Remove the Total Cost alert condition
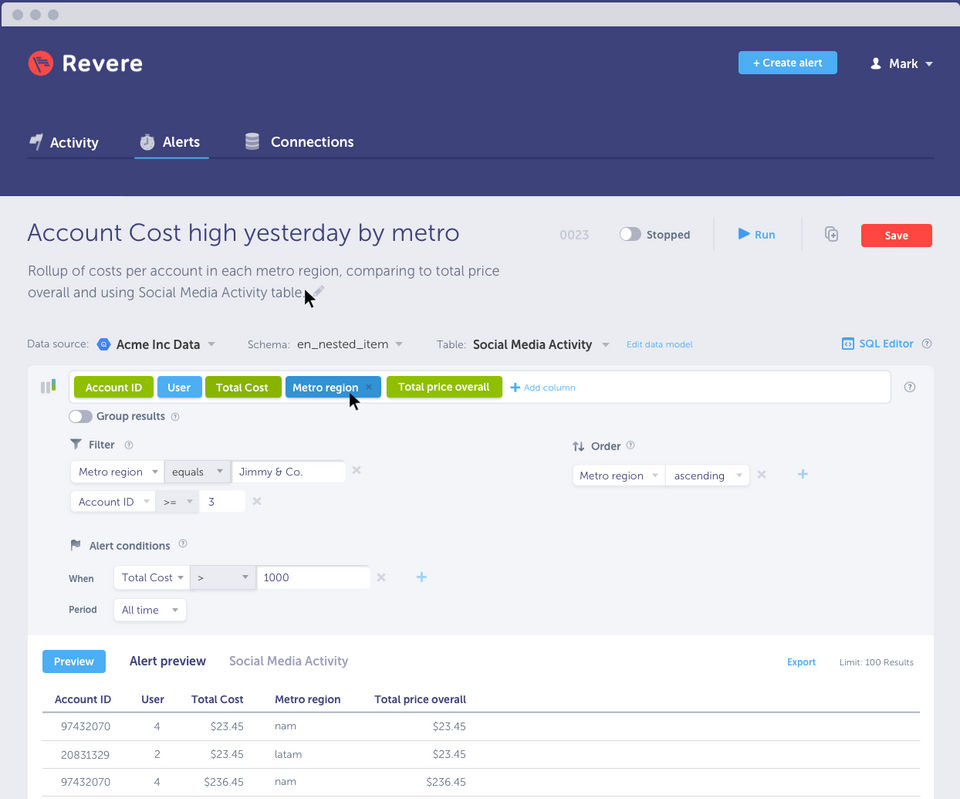The image size is (960, 799). (381, 577)
